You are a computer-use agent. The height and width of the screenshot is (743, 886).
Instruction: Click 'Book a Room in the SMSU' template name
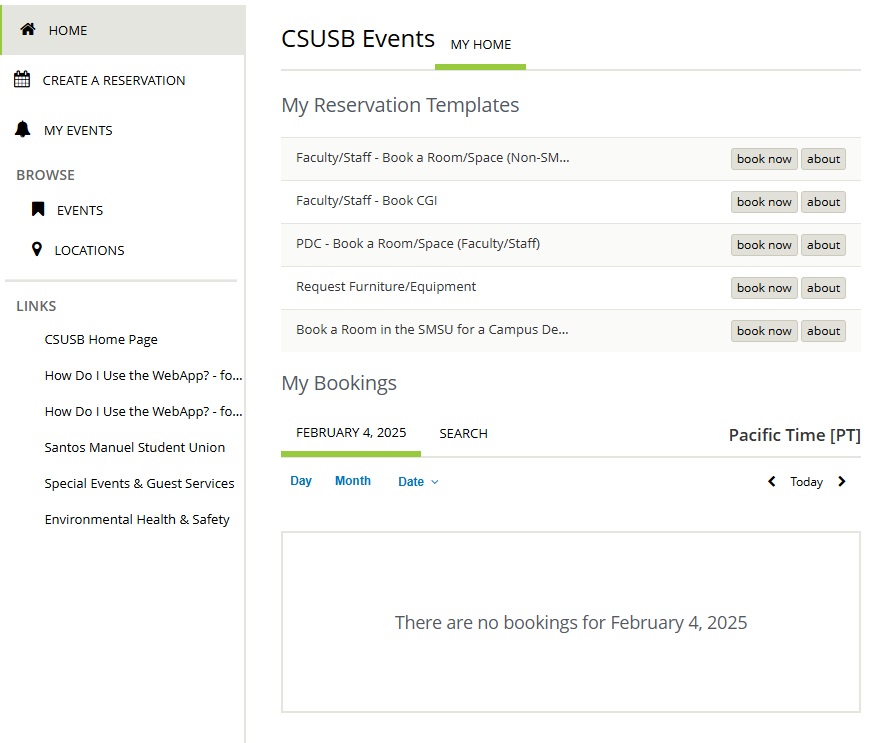tap(432, 329)
